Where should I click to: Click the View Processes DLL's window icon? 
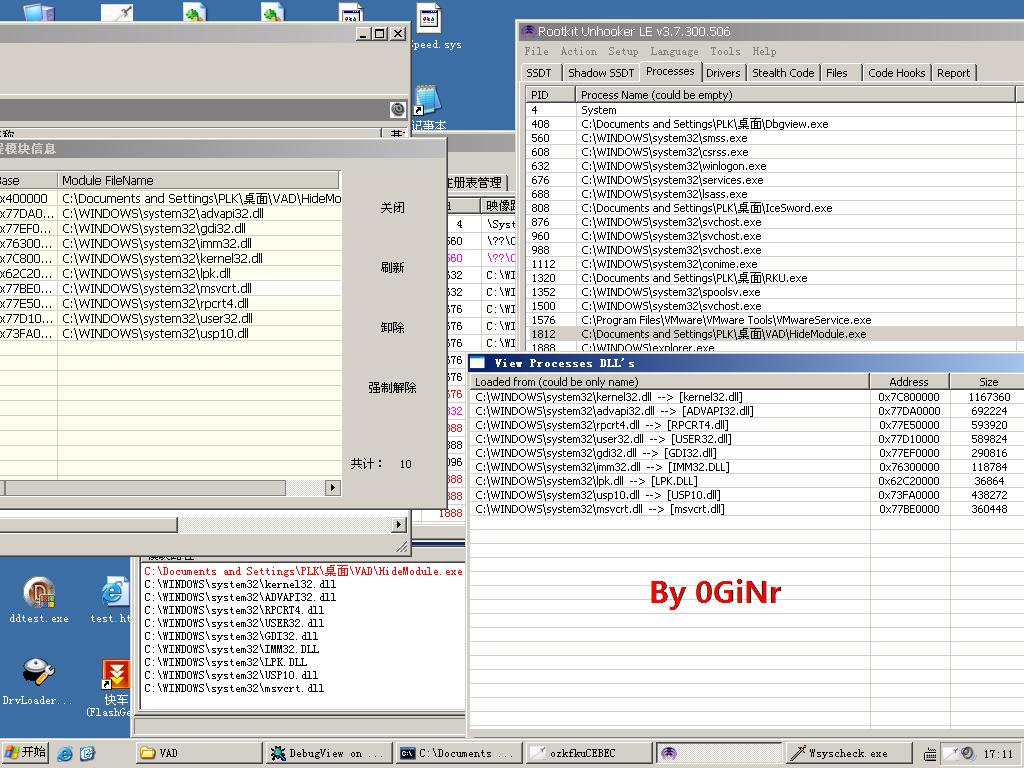(x=478, y=363)
